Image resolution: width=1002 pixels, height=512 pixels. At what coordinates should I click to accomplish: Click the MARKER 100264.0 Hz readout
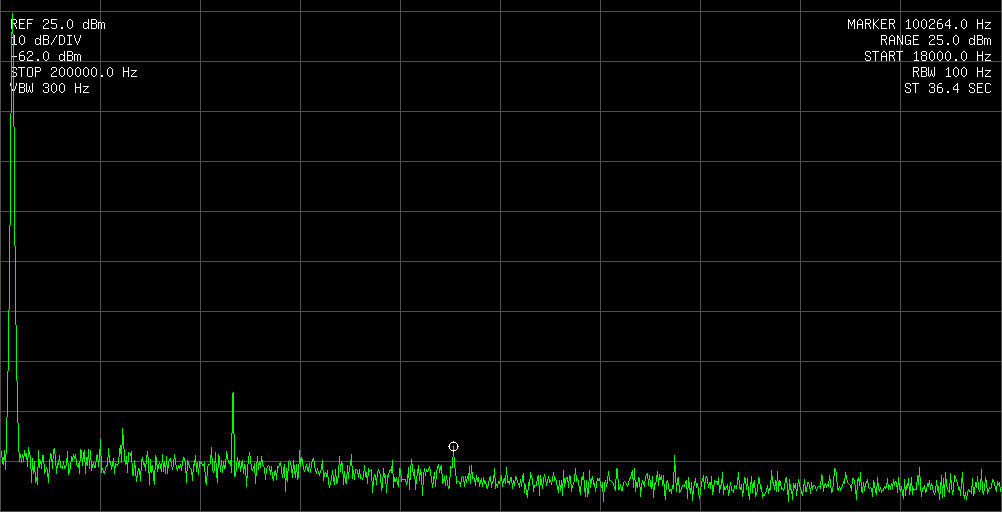(920, 25)
